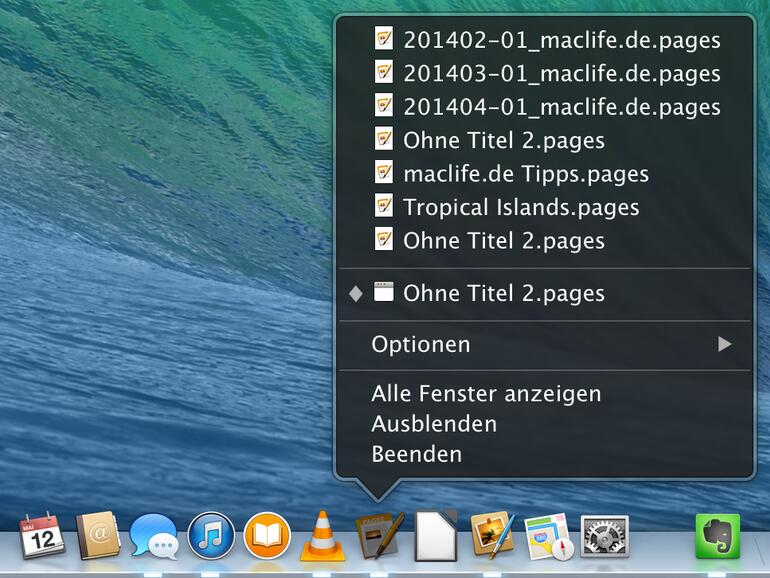Open recent file 201404-01_maclife.de.pages

coord(545,106)
